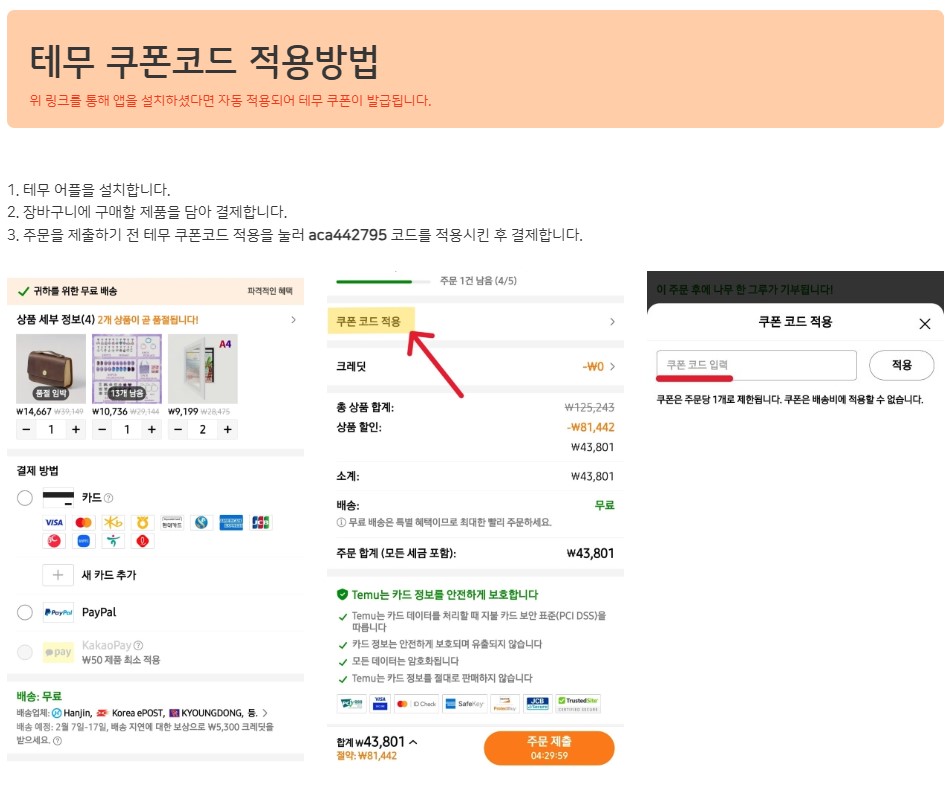Select the PayPal radio button
951x793 pixels.
click(25, 613)
